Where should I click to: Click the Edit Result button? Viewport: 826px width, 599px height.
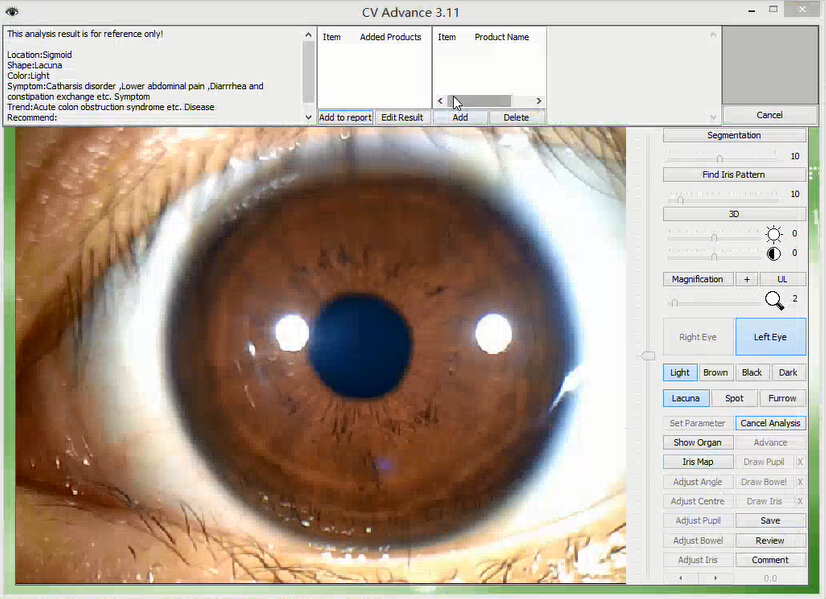401,117
